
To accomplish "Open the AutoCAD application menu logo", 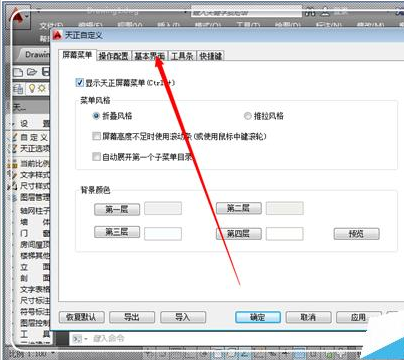I will point(17,18).
